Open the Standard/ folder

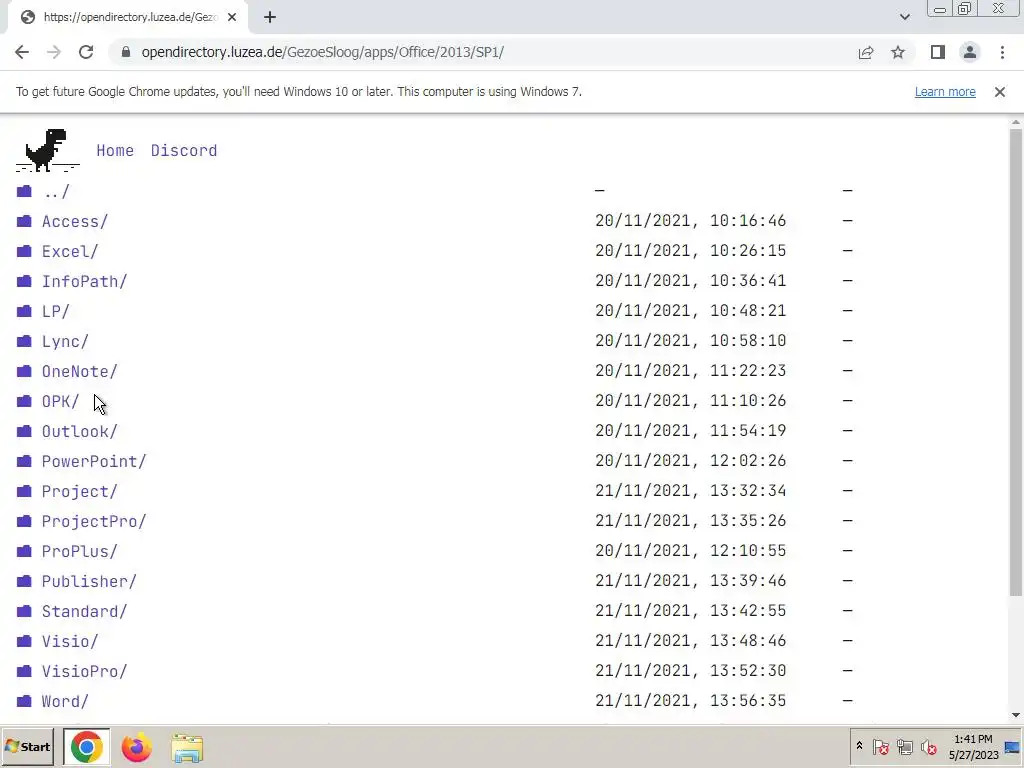point(84,612)
